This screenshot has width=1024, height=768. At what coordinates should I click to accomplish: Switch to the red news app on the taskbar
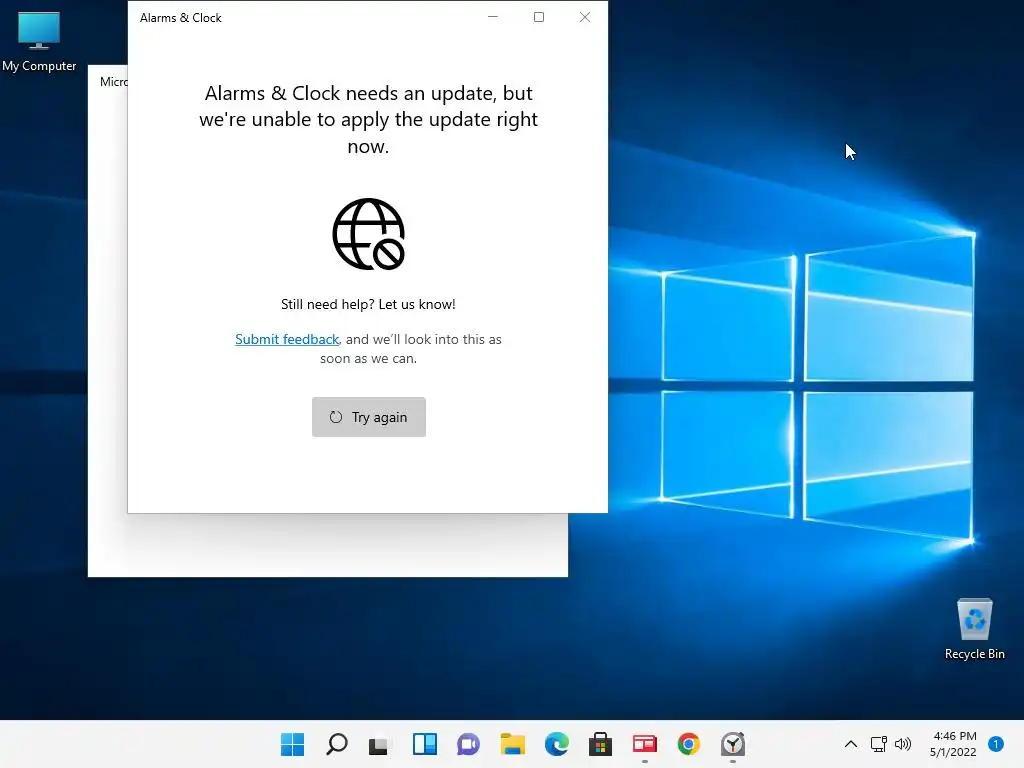coord(645,744)
